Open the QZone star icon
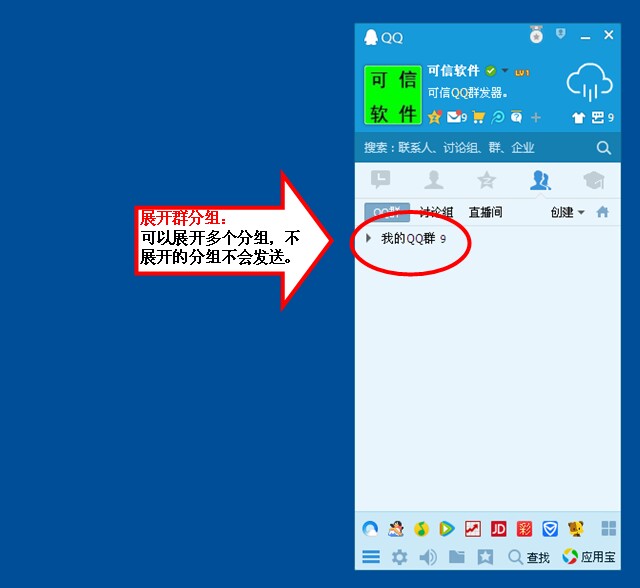This screenshot has height=588, width=640. pos(435,117)
